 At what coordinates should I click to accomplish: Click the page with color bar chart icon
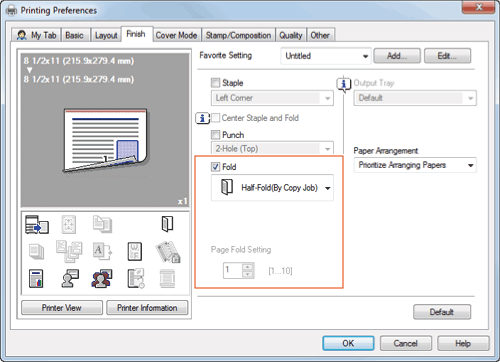pos(36,278)
